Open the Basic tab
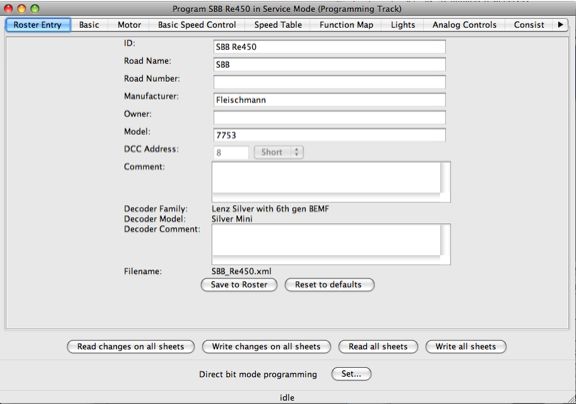The width and height of the screenshot is (576, 404). point(89,25)
